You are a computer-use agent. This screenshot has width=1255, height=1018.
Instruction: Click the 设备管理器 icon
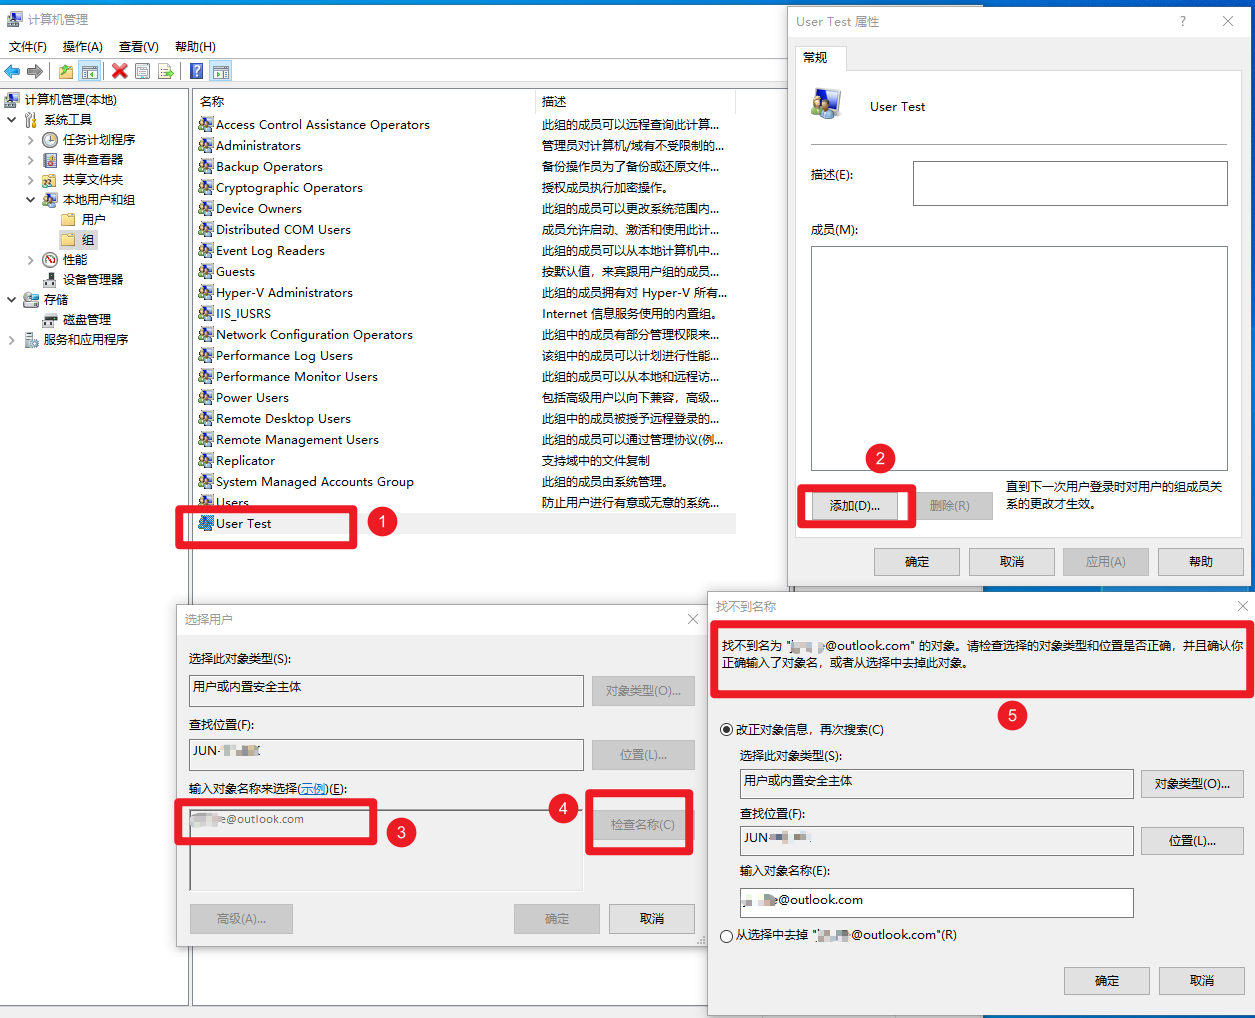pos(50,280)
